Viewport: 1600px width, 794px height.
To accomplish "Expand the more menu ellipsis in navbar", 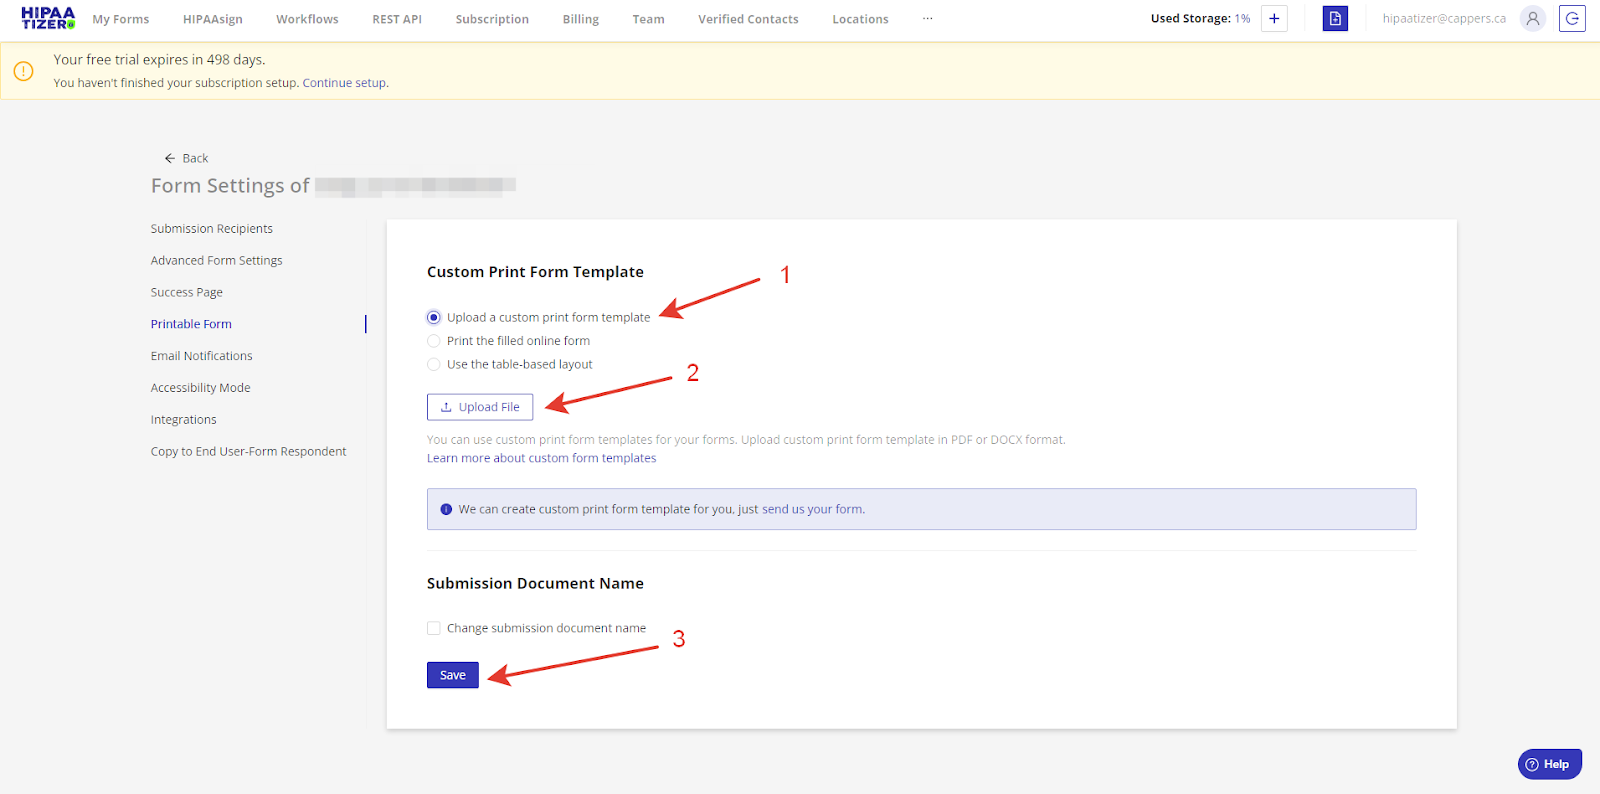I will click(x=928, y=19).
